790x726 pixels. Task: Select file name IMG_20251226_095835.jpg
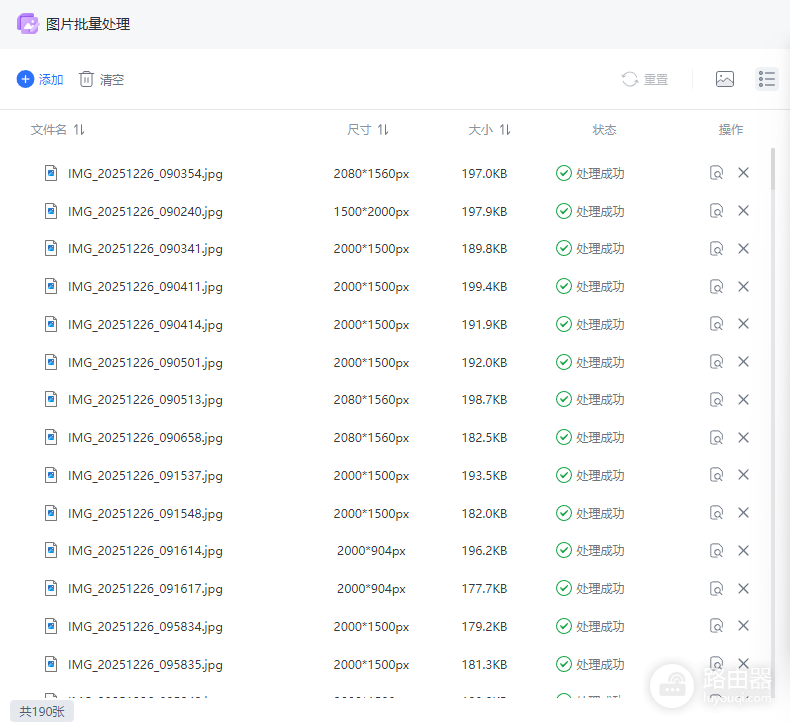tap(145, 665)
